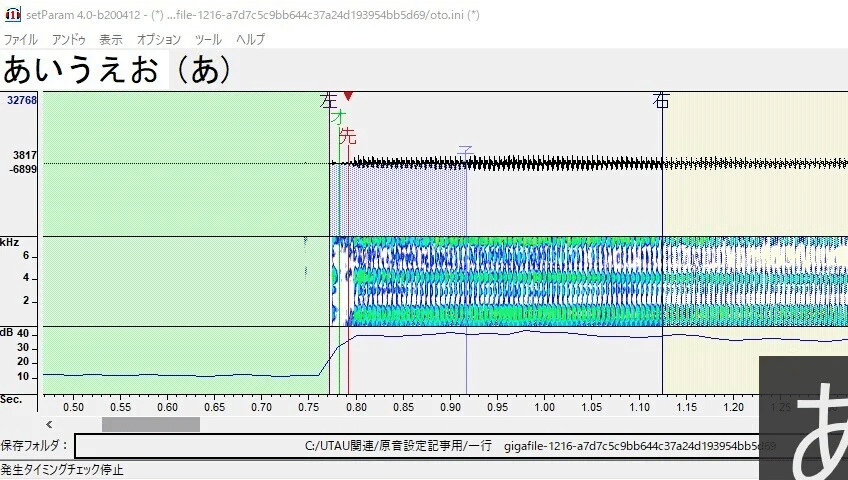The height and width of the screenshot is (480, 848).
Task: Open the ヘルプ menu
Action: click(250, 39)
